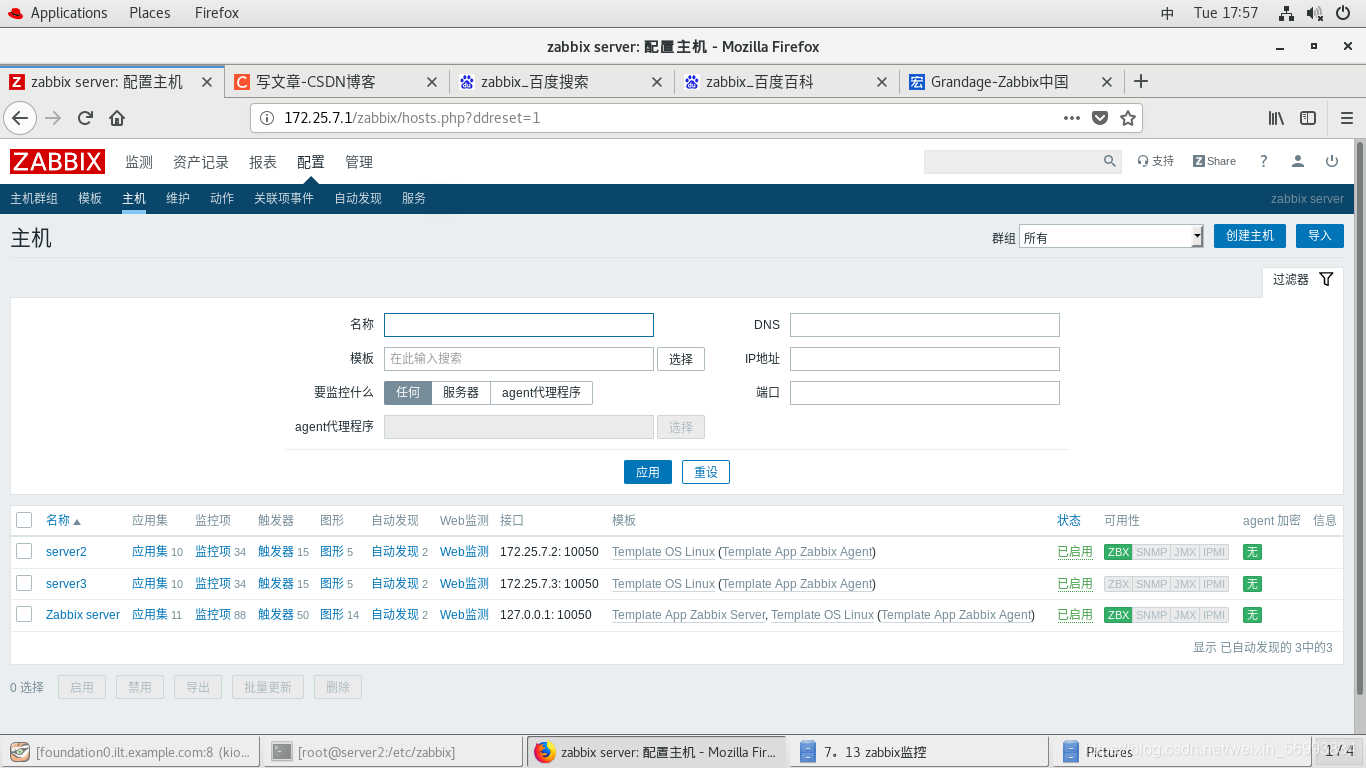Open the system volume tray icon
Screen dimensions: 1366x768
tap(1315, 13)
